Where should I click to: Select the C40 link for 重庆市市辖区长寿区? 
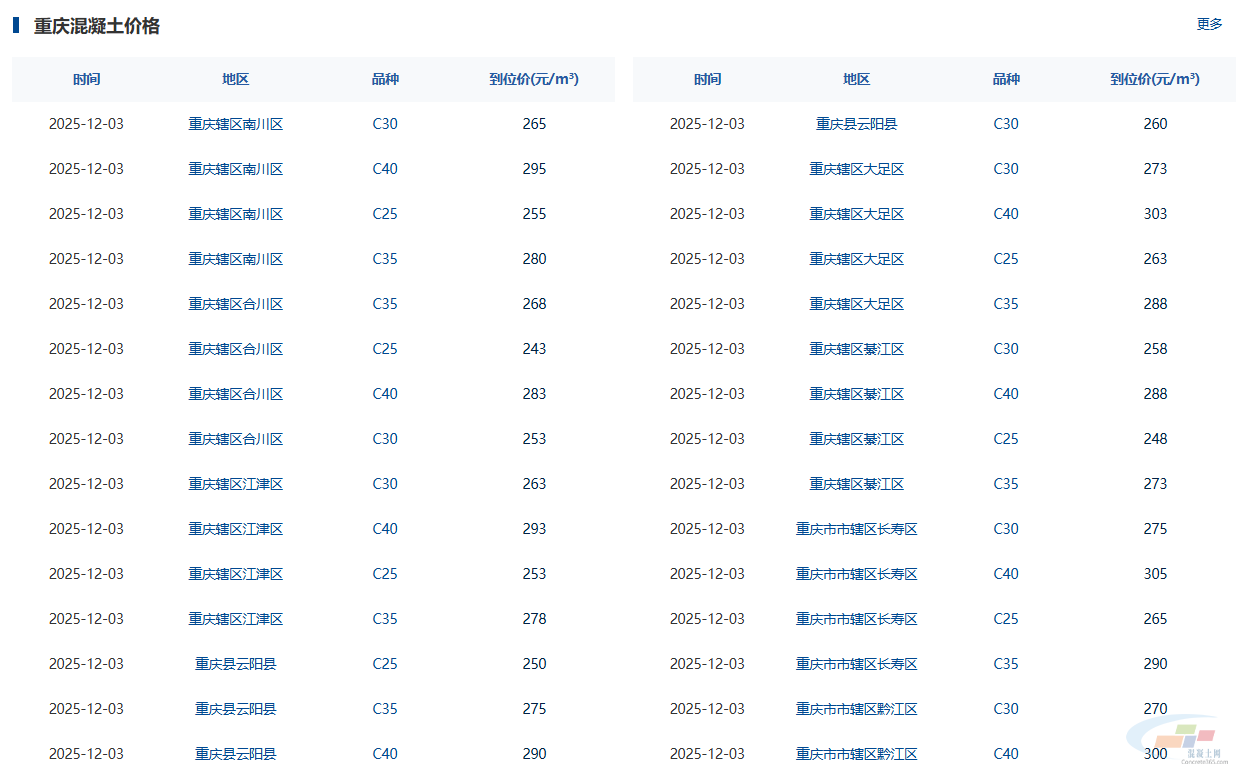coord(1006,574)
